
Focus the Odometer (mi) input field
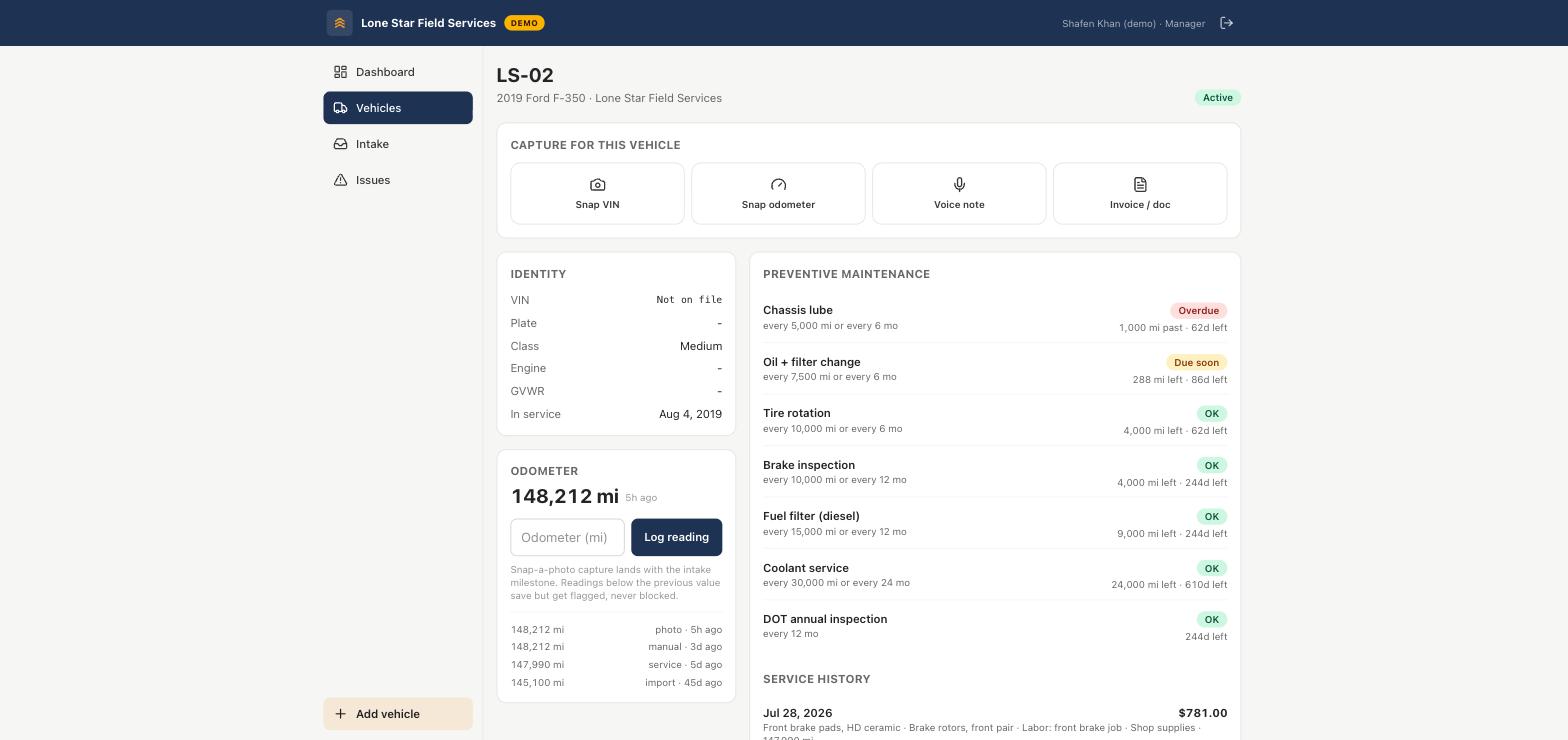567,537
